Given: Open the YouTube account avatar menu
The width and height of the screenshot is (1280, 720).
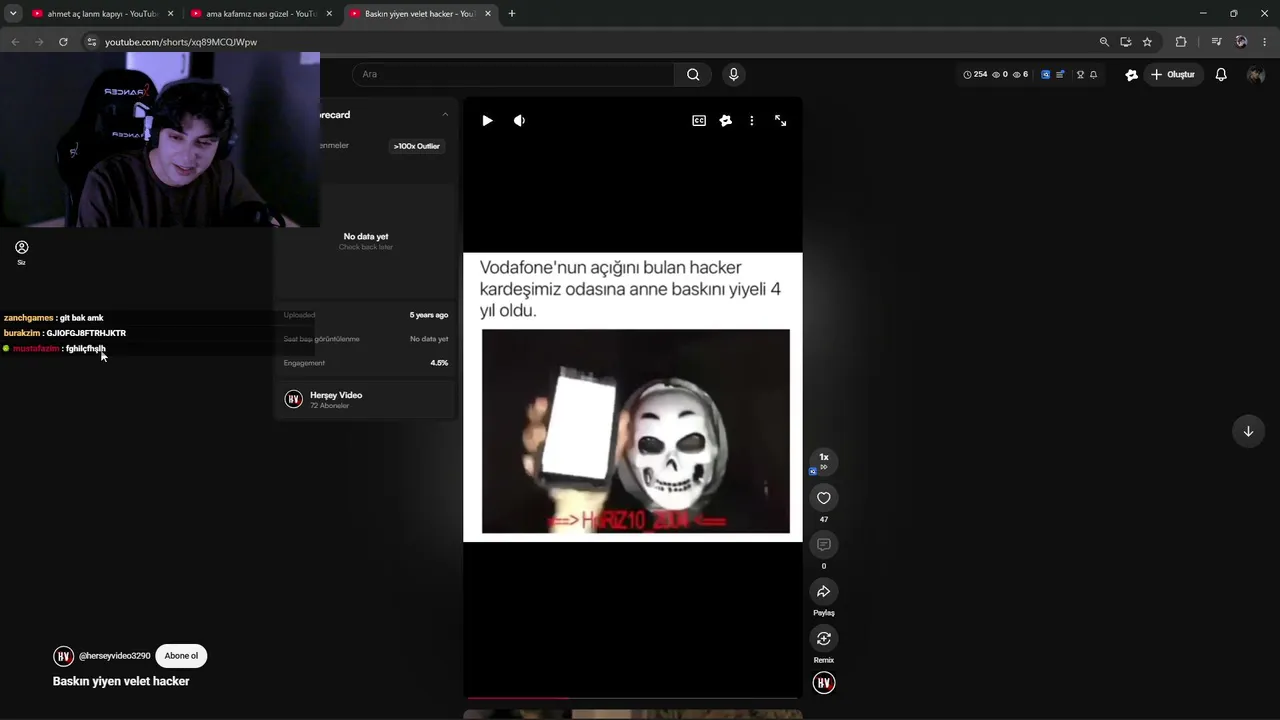Looking at the screenshot, I should point(1256,75).
